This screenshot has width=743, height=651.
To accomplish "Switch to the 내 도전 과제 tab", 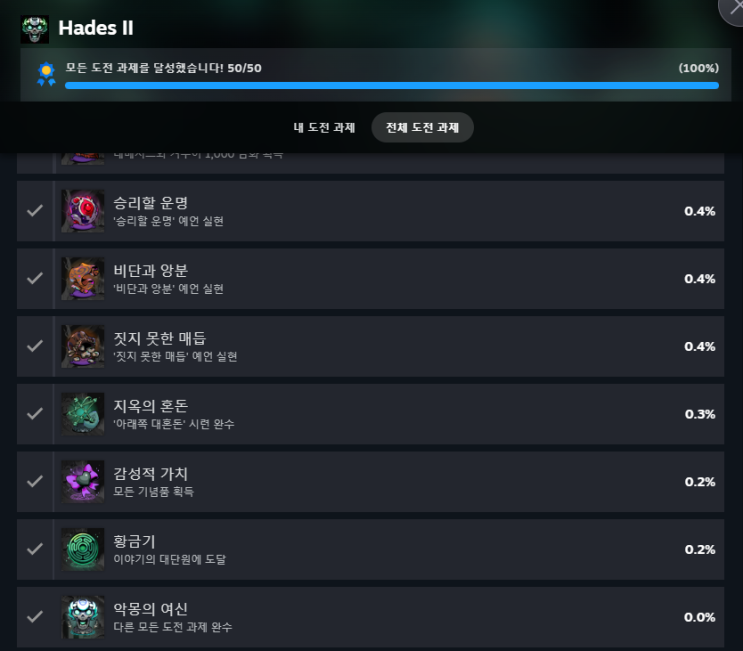I will point(324,127).
